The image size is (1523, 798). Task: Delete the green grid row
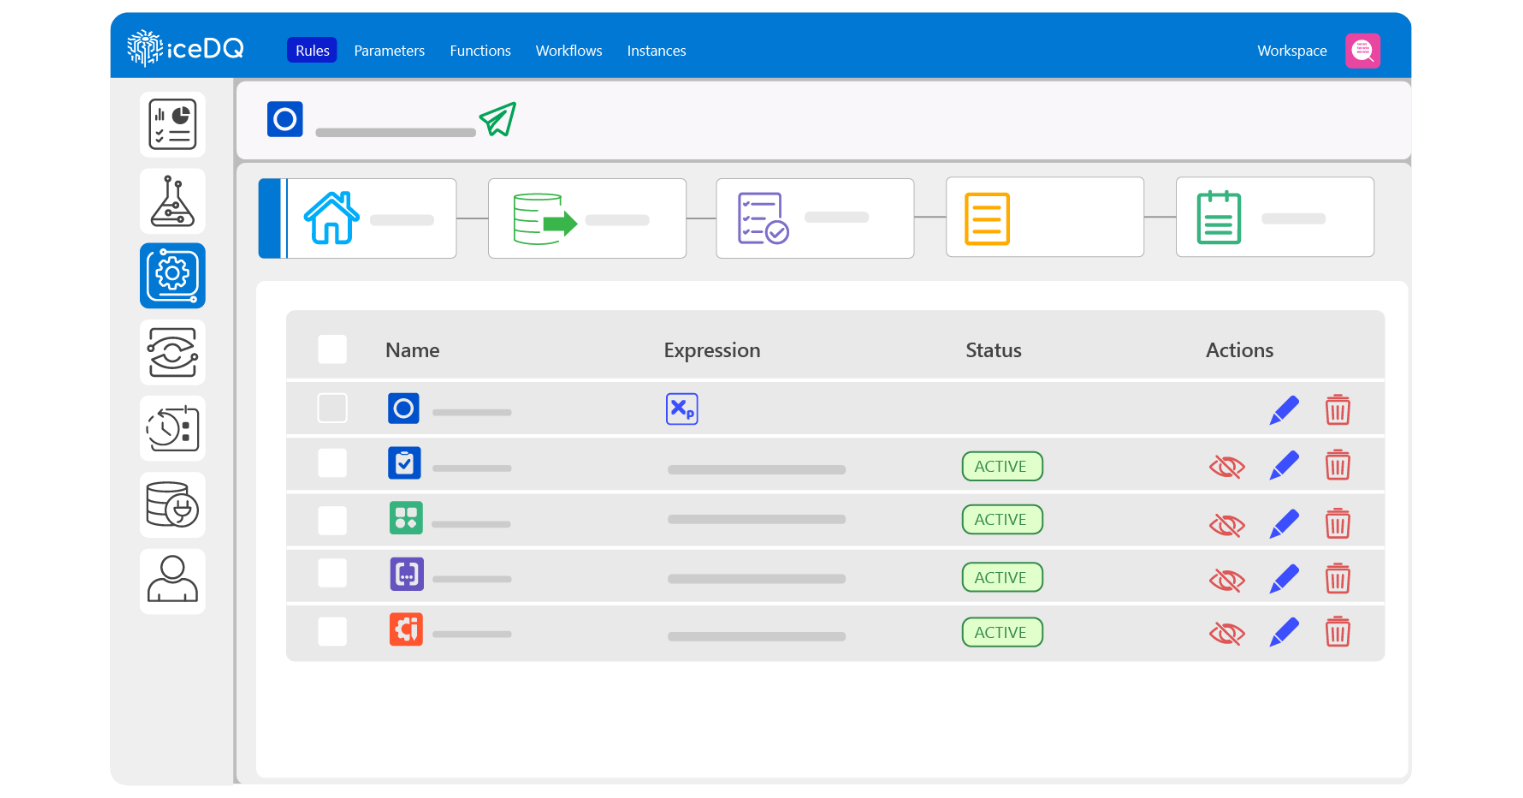click(1338, 524)
